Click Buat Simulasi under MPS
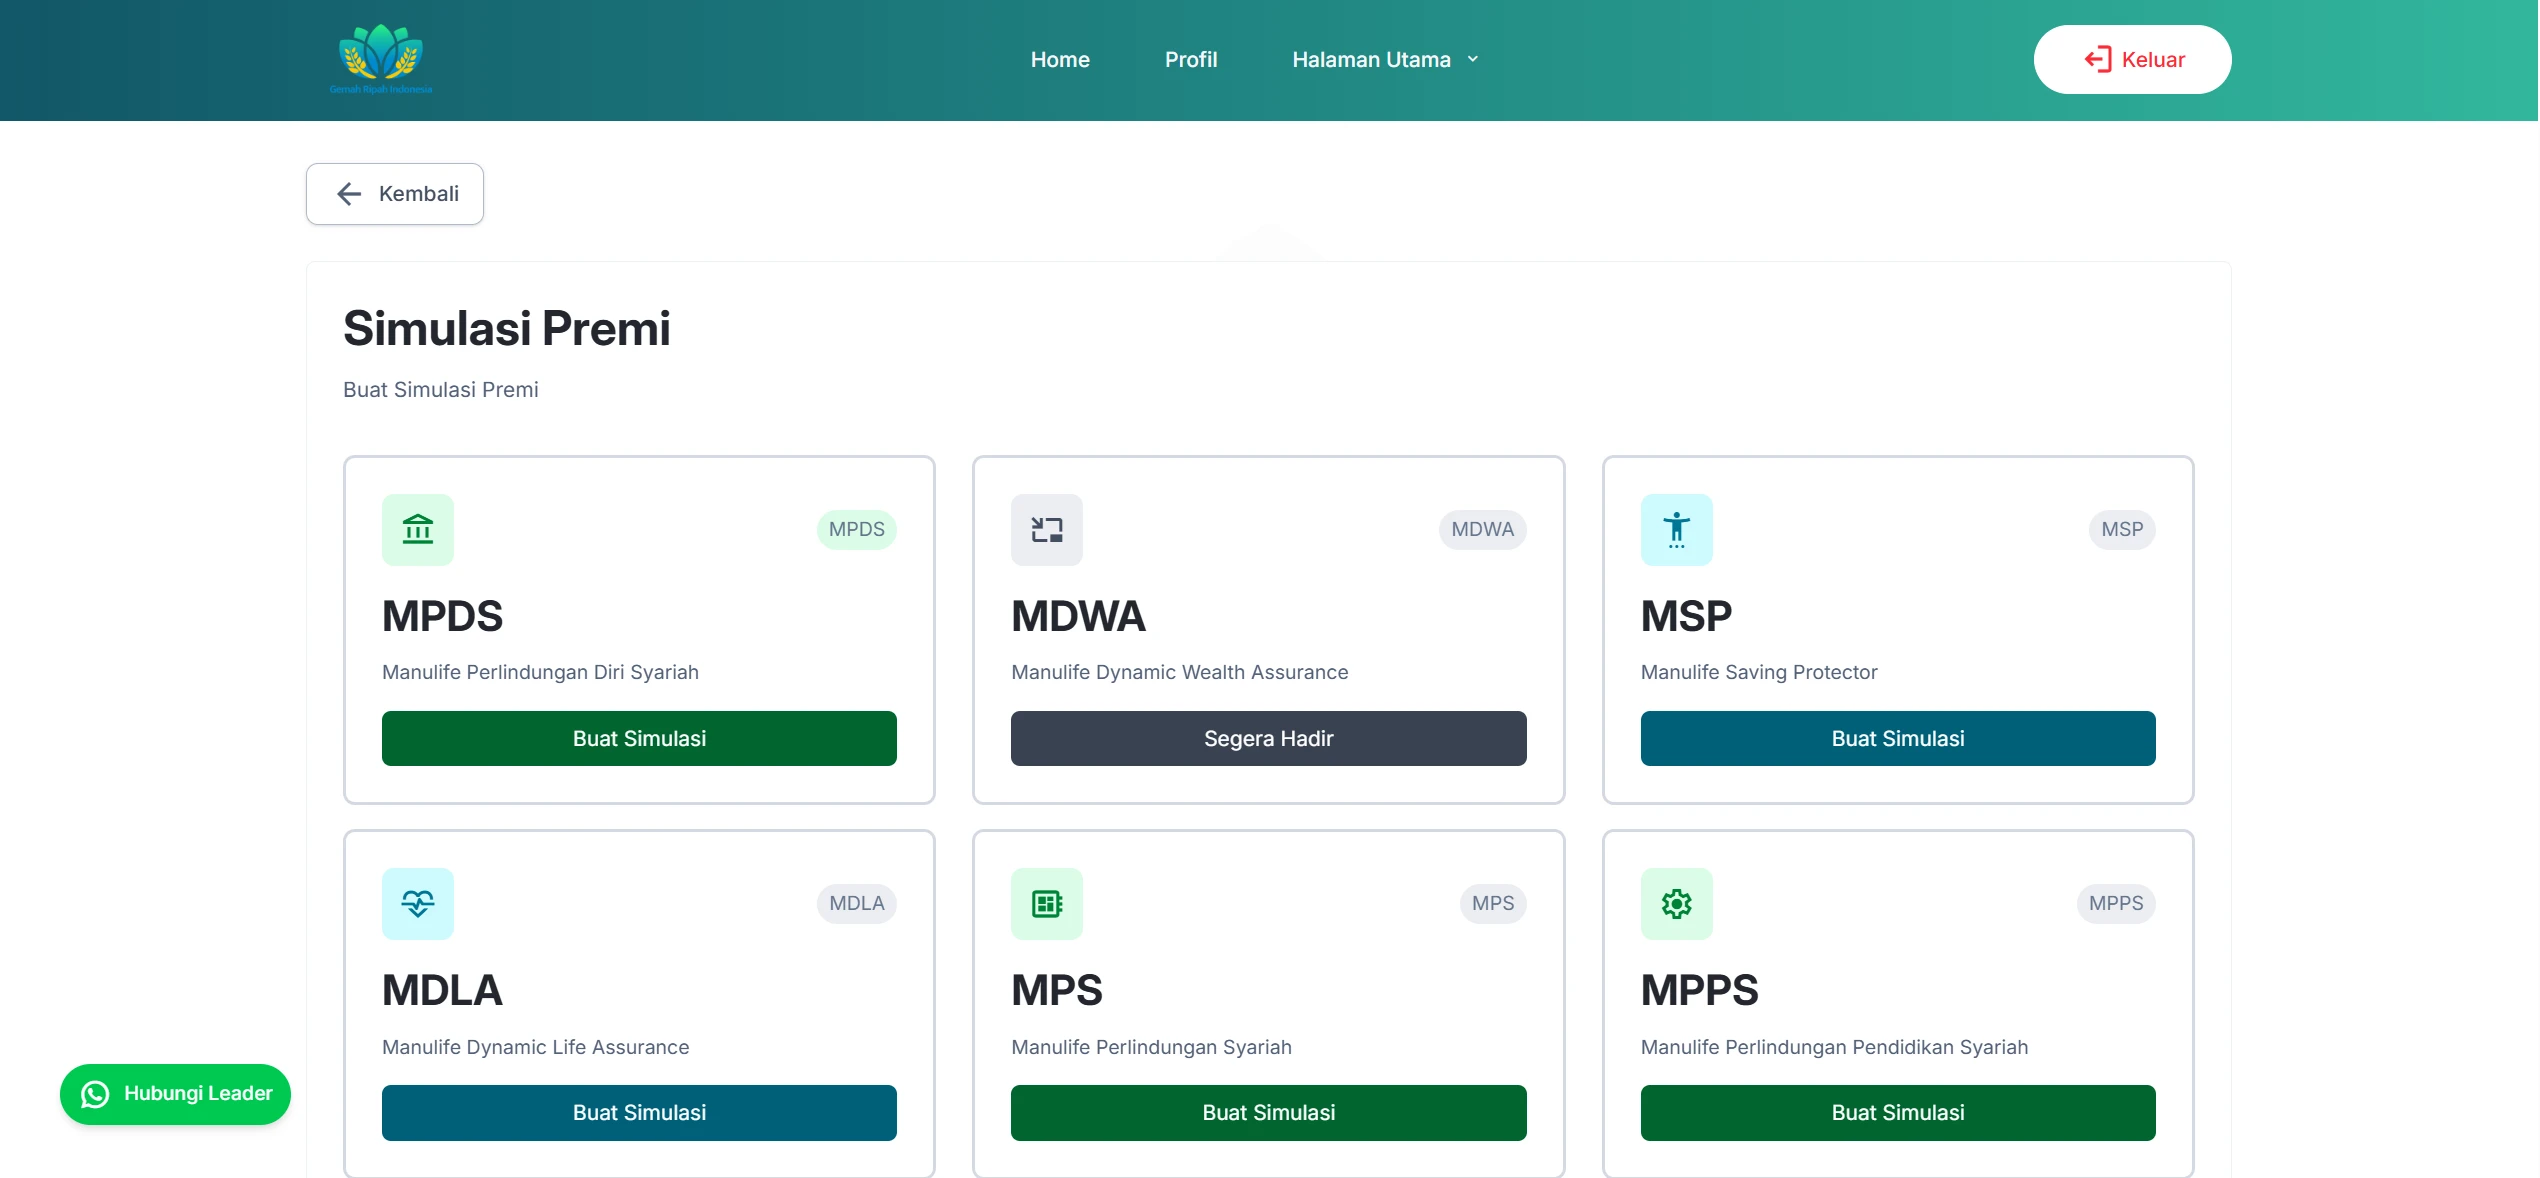Viewport: 2540px width, 1178px height. click(x=1268, y=1112)
